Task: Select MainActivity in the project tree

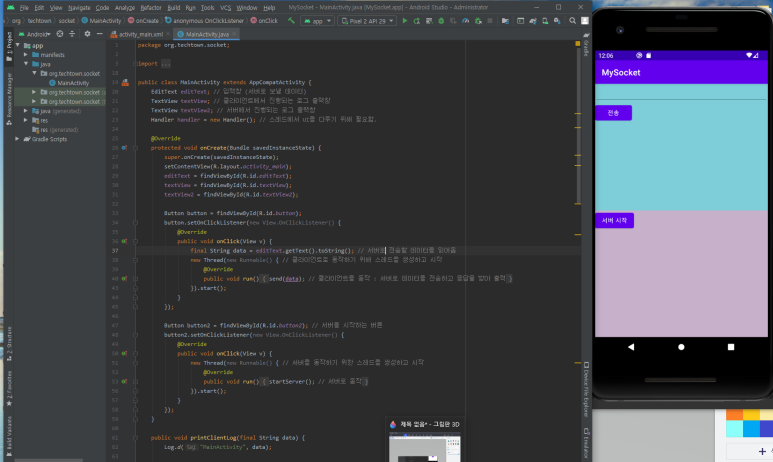Action: coord(69,83)
